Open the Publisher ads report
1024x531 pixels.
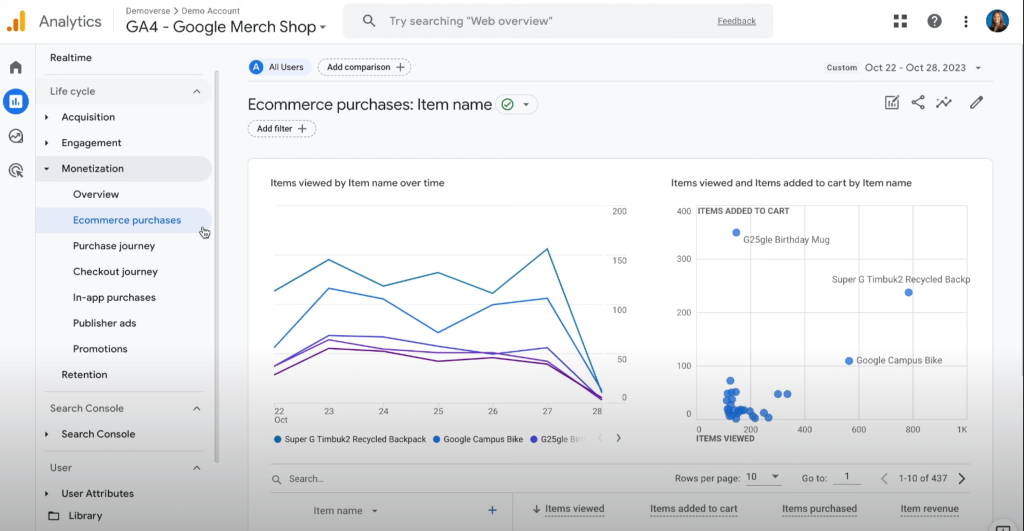tap(104, 323)
